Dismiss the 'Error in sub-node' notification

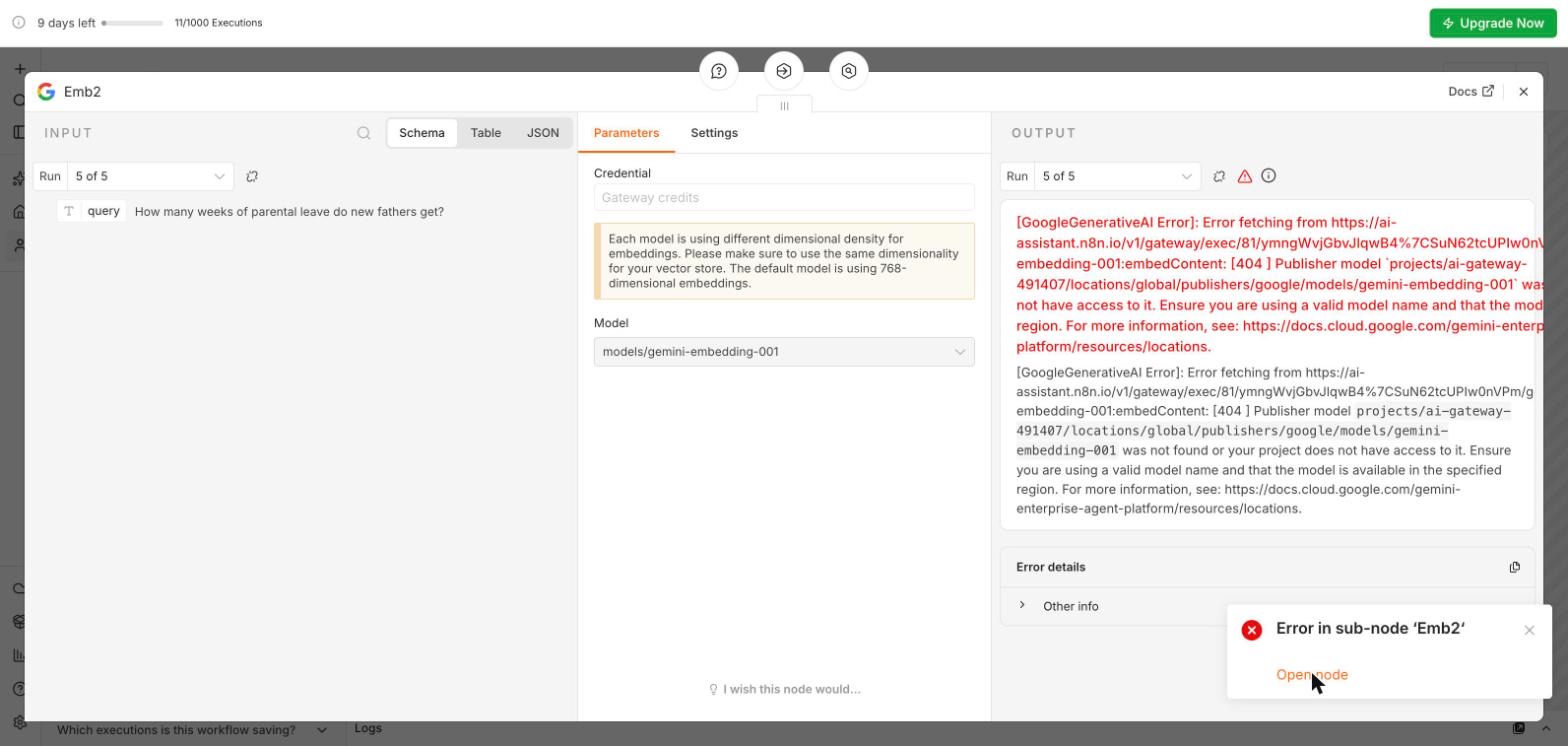tap(1529, 630)
